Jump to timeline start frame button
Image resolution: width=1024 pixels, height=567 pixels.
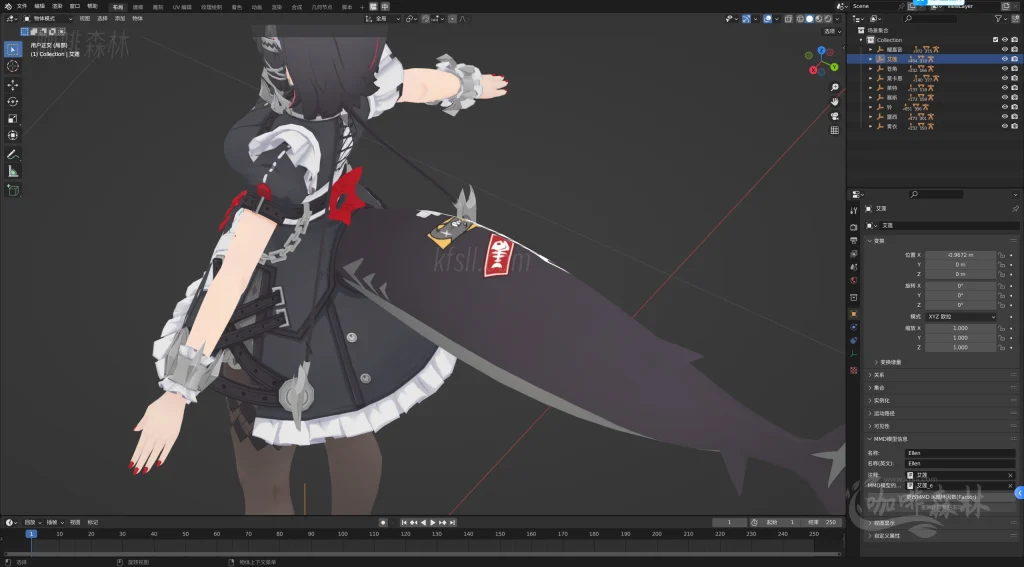pyautogui.click(x=404, y=523)
